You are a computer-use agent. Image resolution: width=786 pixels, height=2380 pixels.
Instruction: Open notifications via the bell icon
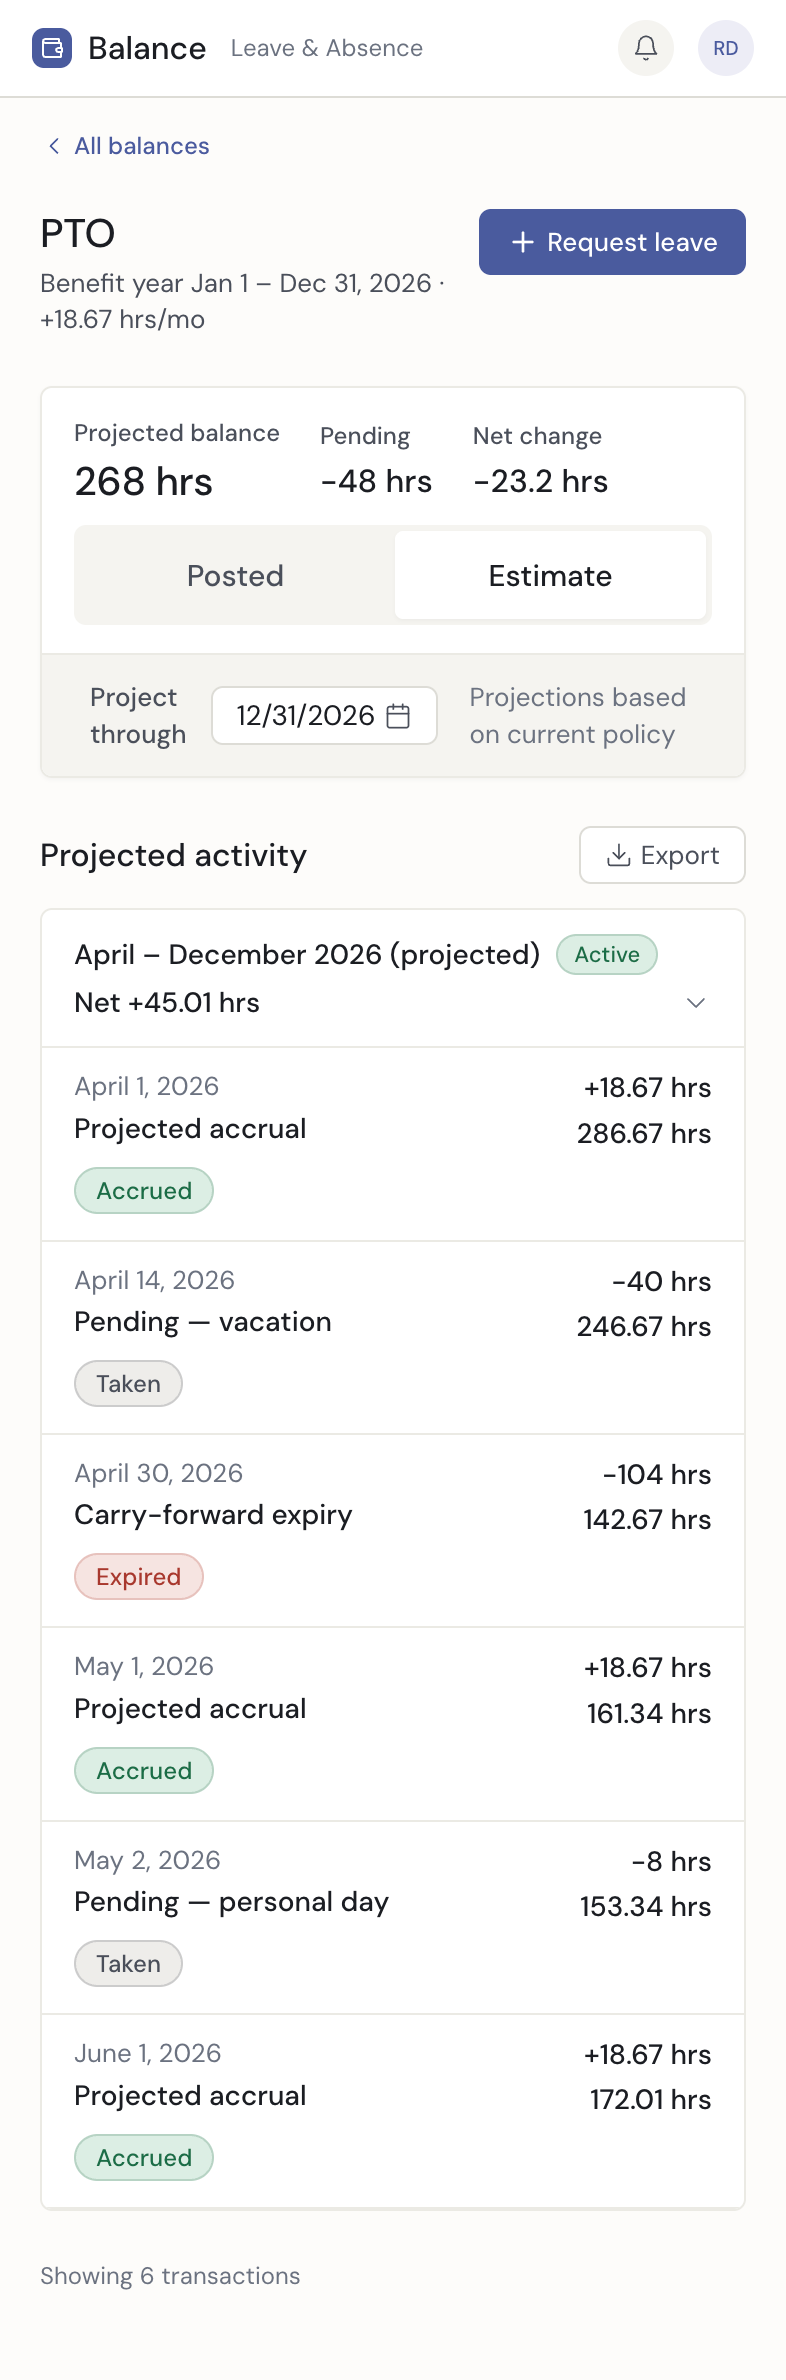[645, 47]
